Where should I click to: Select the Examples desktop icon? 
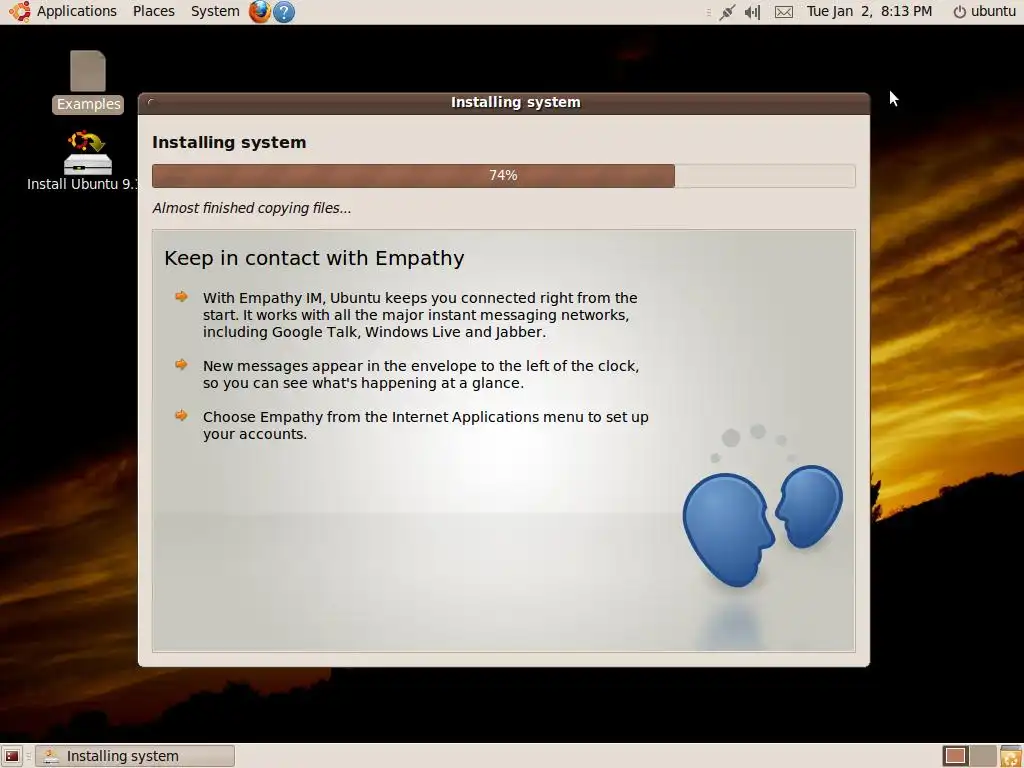88,82
